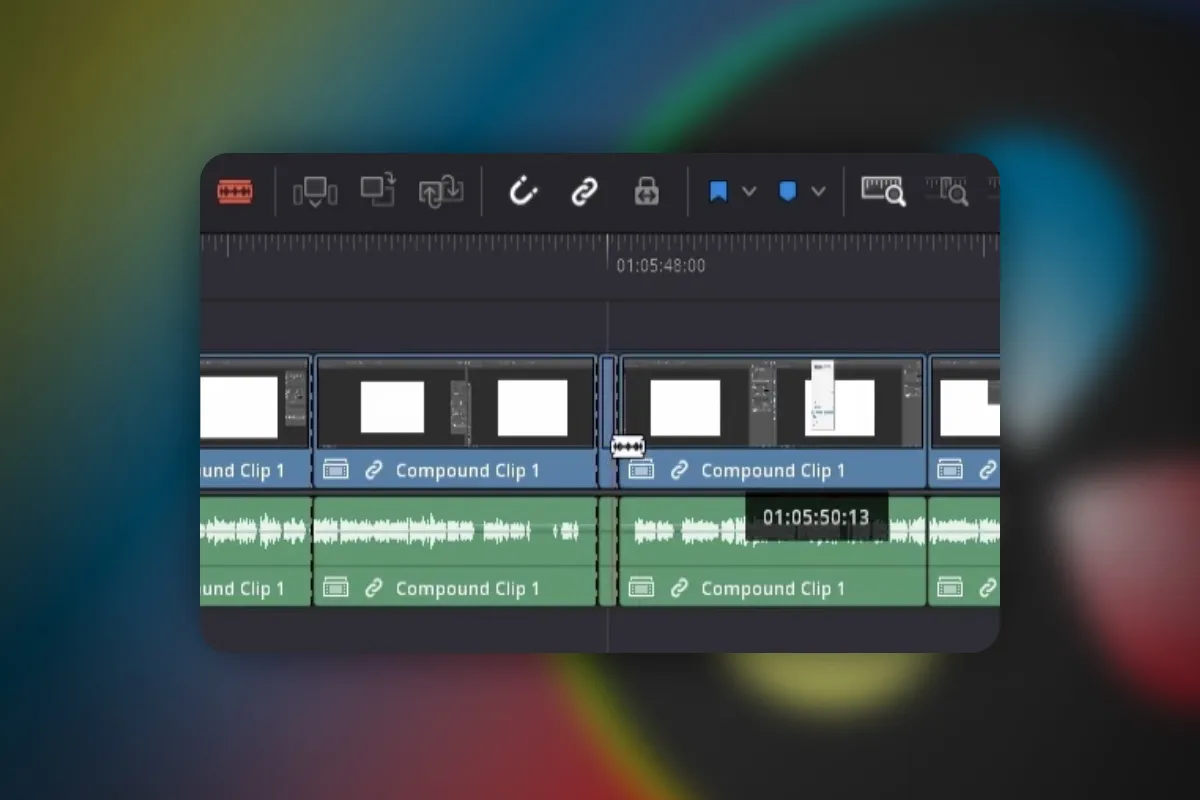Open the marker color dropdown arrow
Image resolution: width=1200 pixels, height=800 pixels.
point(818,191)
